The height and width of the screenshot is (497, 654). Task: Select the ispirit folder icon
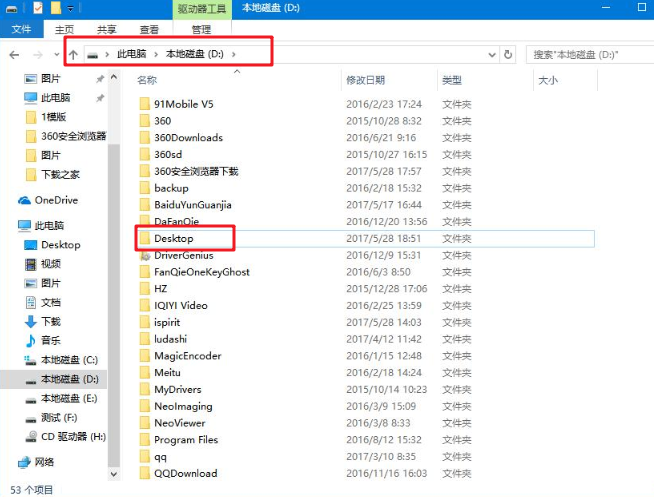[145, 322]
